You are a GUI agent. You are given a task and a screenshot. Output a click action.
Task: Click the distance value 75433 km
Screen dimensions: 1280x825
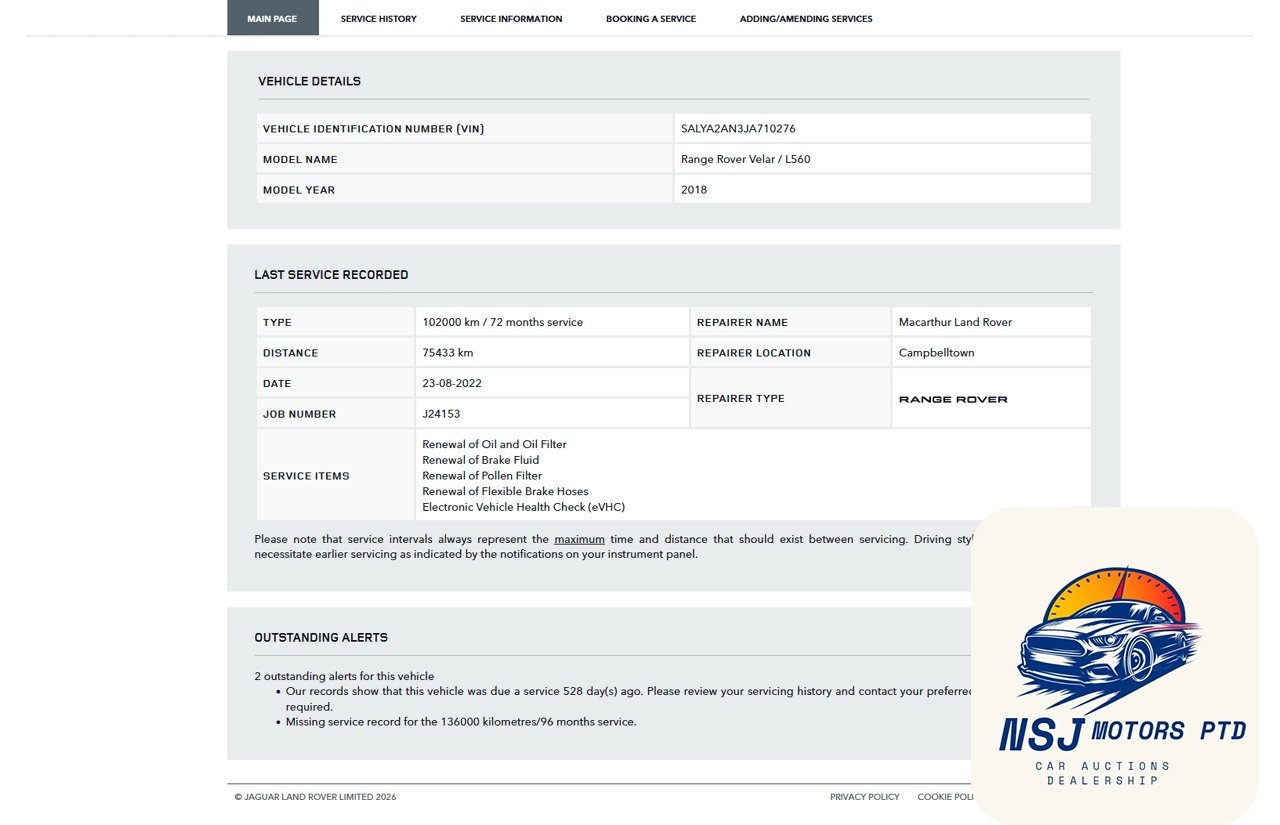447,353
